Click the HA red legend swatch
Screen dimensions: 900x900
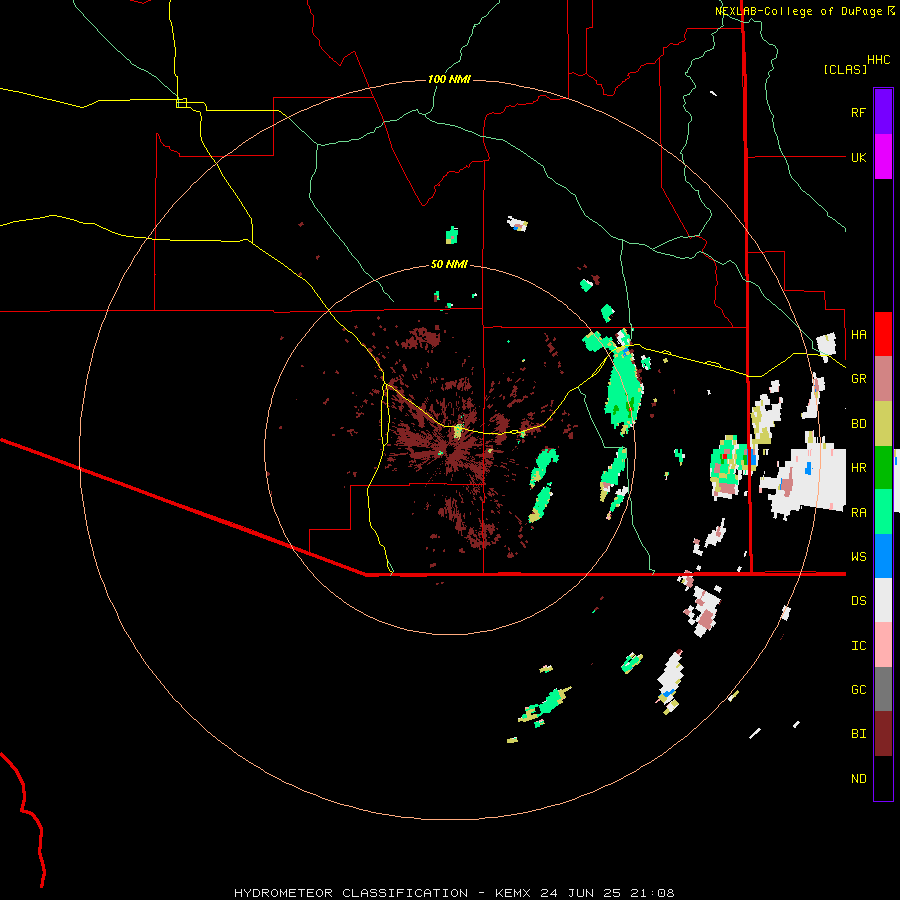tap(883, 334)
